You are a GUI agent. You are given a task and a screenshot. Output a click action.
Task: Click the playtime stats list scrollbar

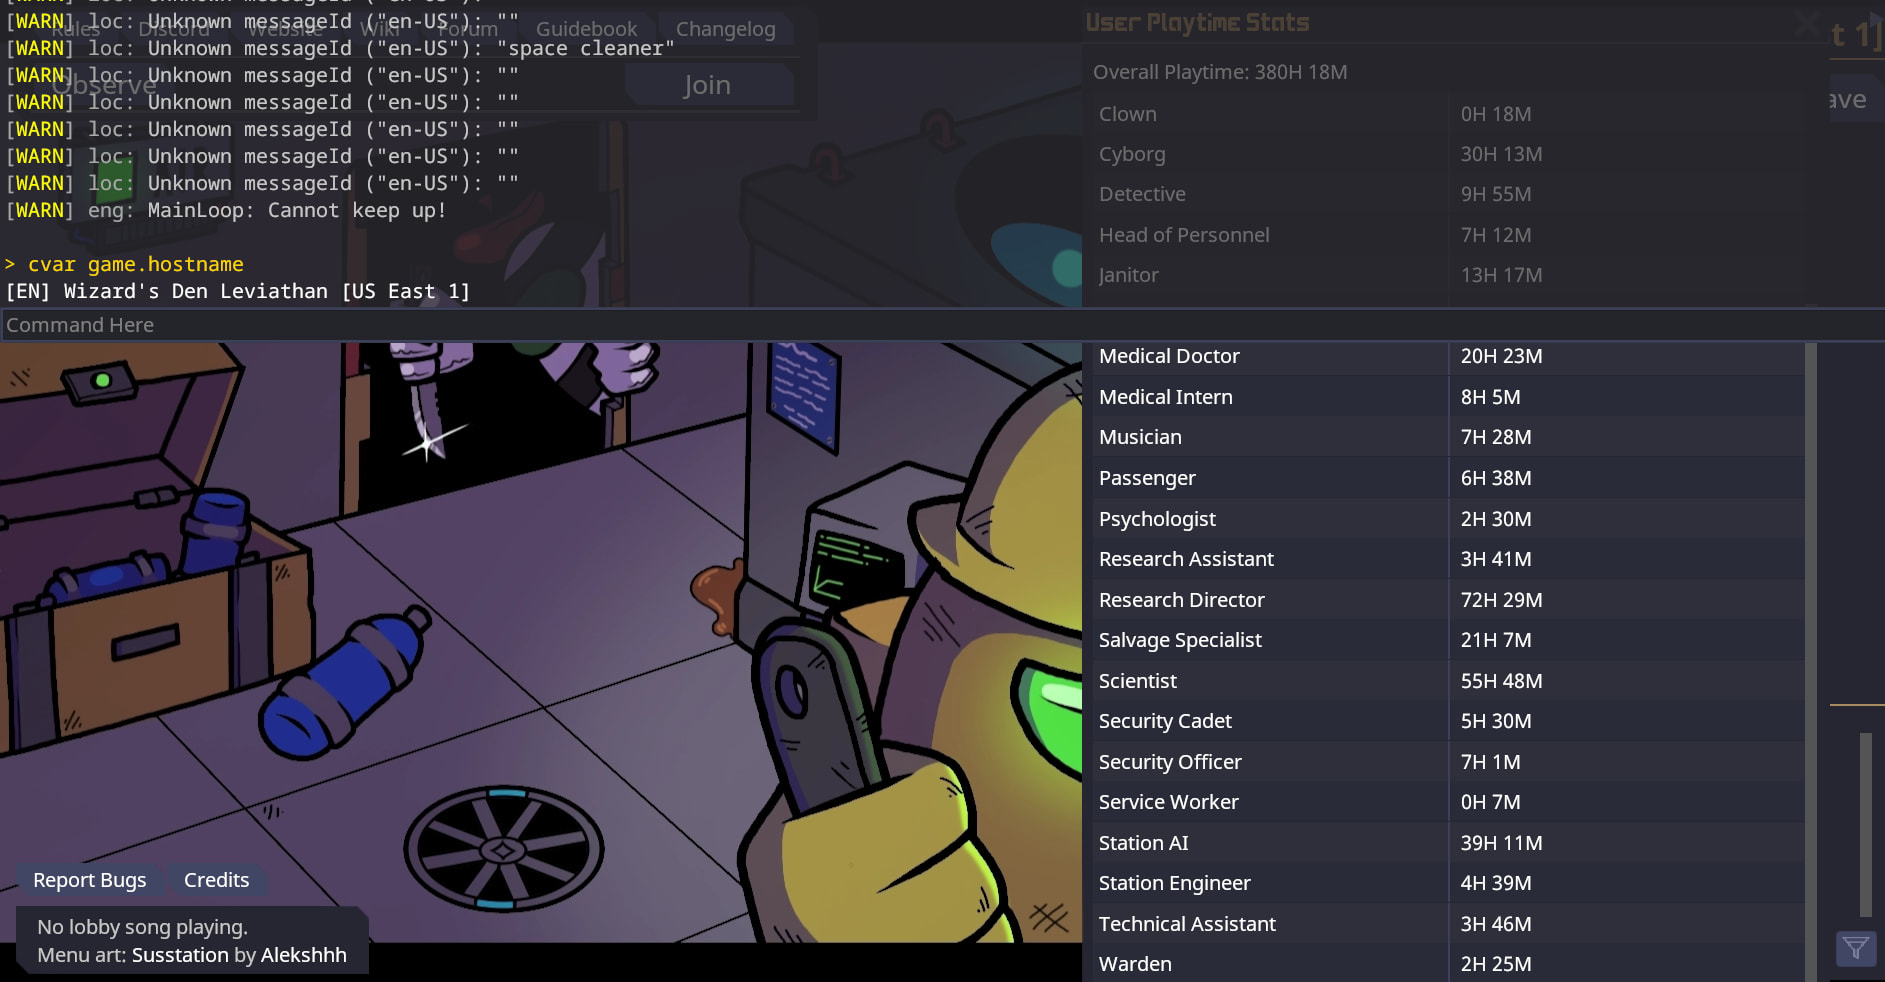click(1811, 660)
